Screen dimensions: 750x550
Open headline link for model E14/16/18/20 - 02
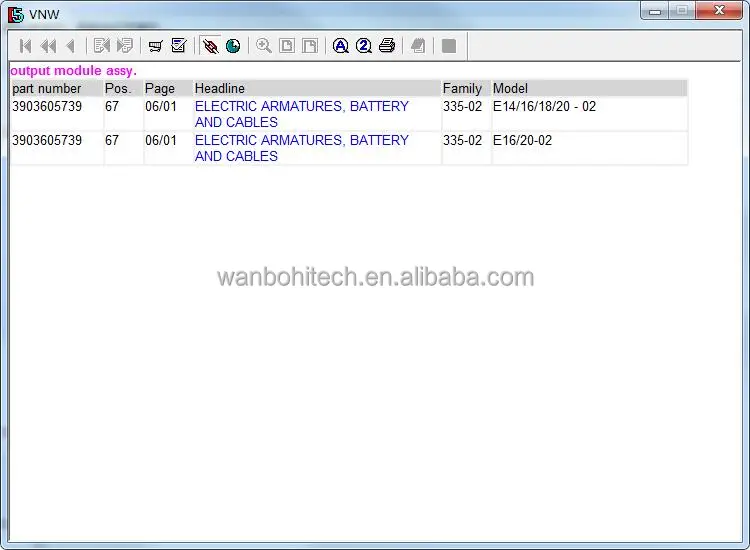point(302,114)
